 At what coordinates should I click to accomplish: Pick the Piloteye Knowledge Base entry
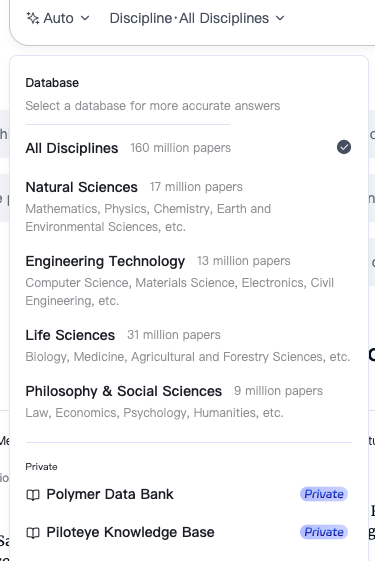point(189,532)
